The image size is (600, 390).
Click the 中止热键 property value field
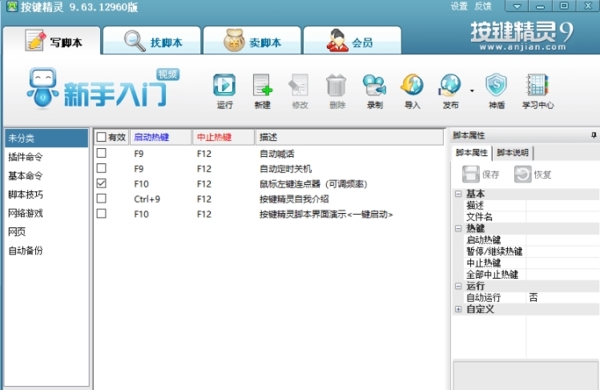[562, 263]
